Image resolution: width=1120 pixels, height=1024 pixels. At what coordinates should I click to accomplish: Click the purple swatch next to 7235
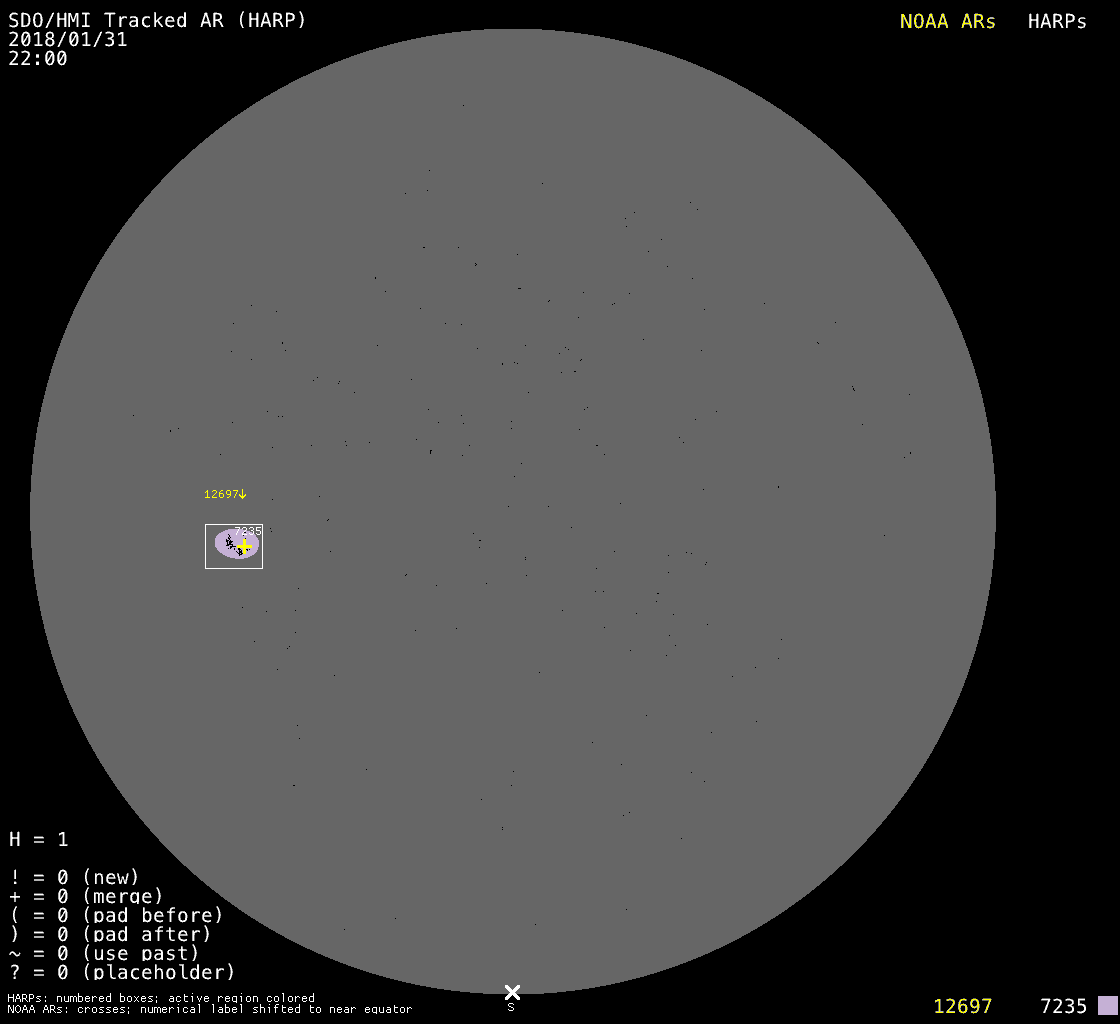pos(1107,1005)
